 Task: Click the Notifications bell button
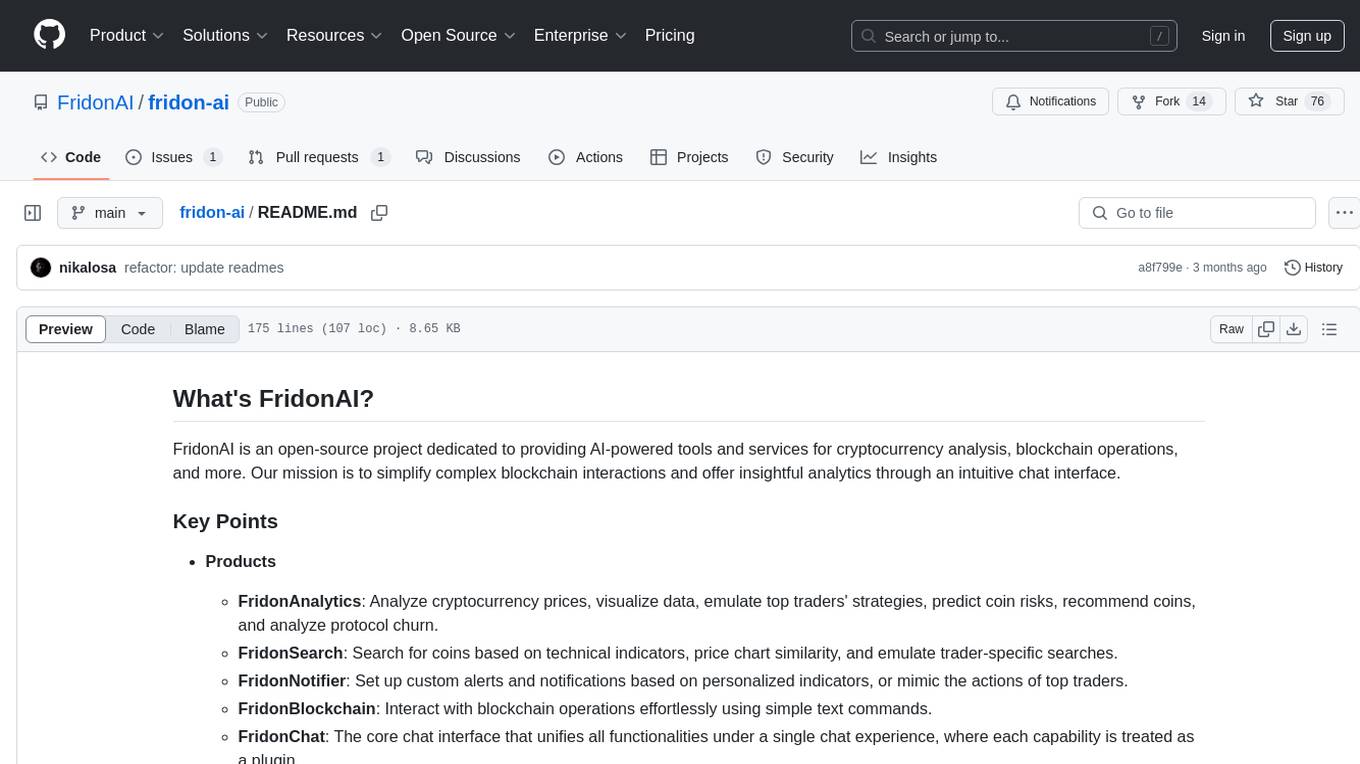1051,102
